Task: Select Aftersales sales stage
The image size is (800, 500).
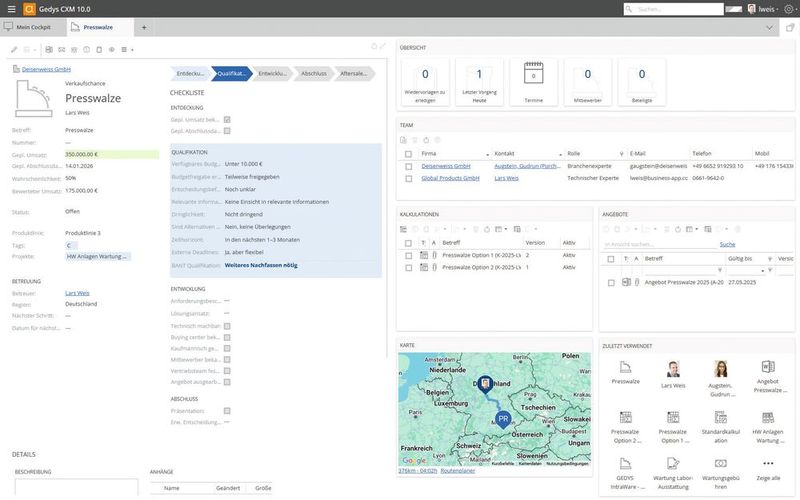Action: [354, 74]
